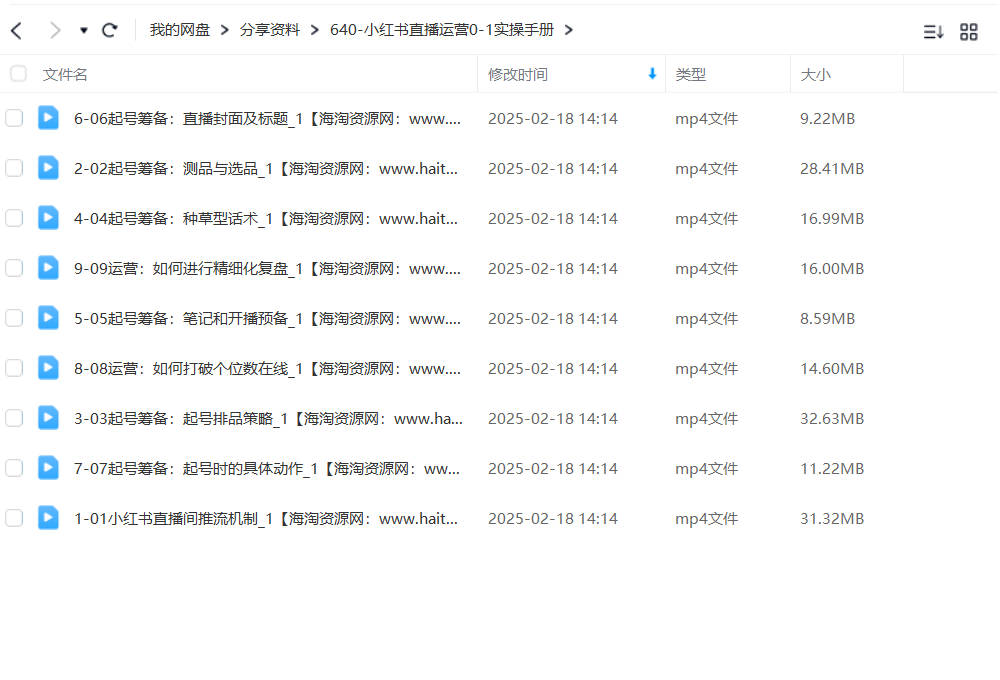
Task: Click video icon of 6-06起号筹备 file
Action: (x=48, y=117)
